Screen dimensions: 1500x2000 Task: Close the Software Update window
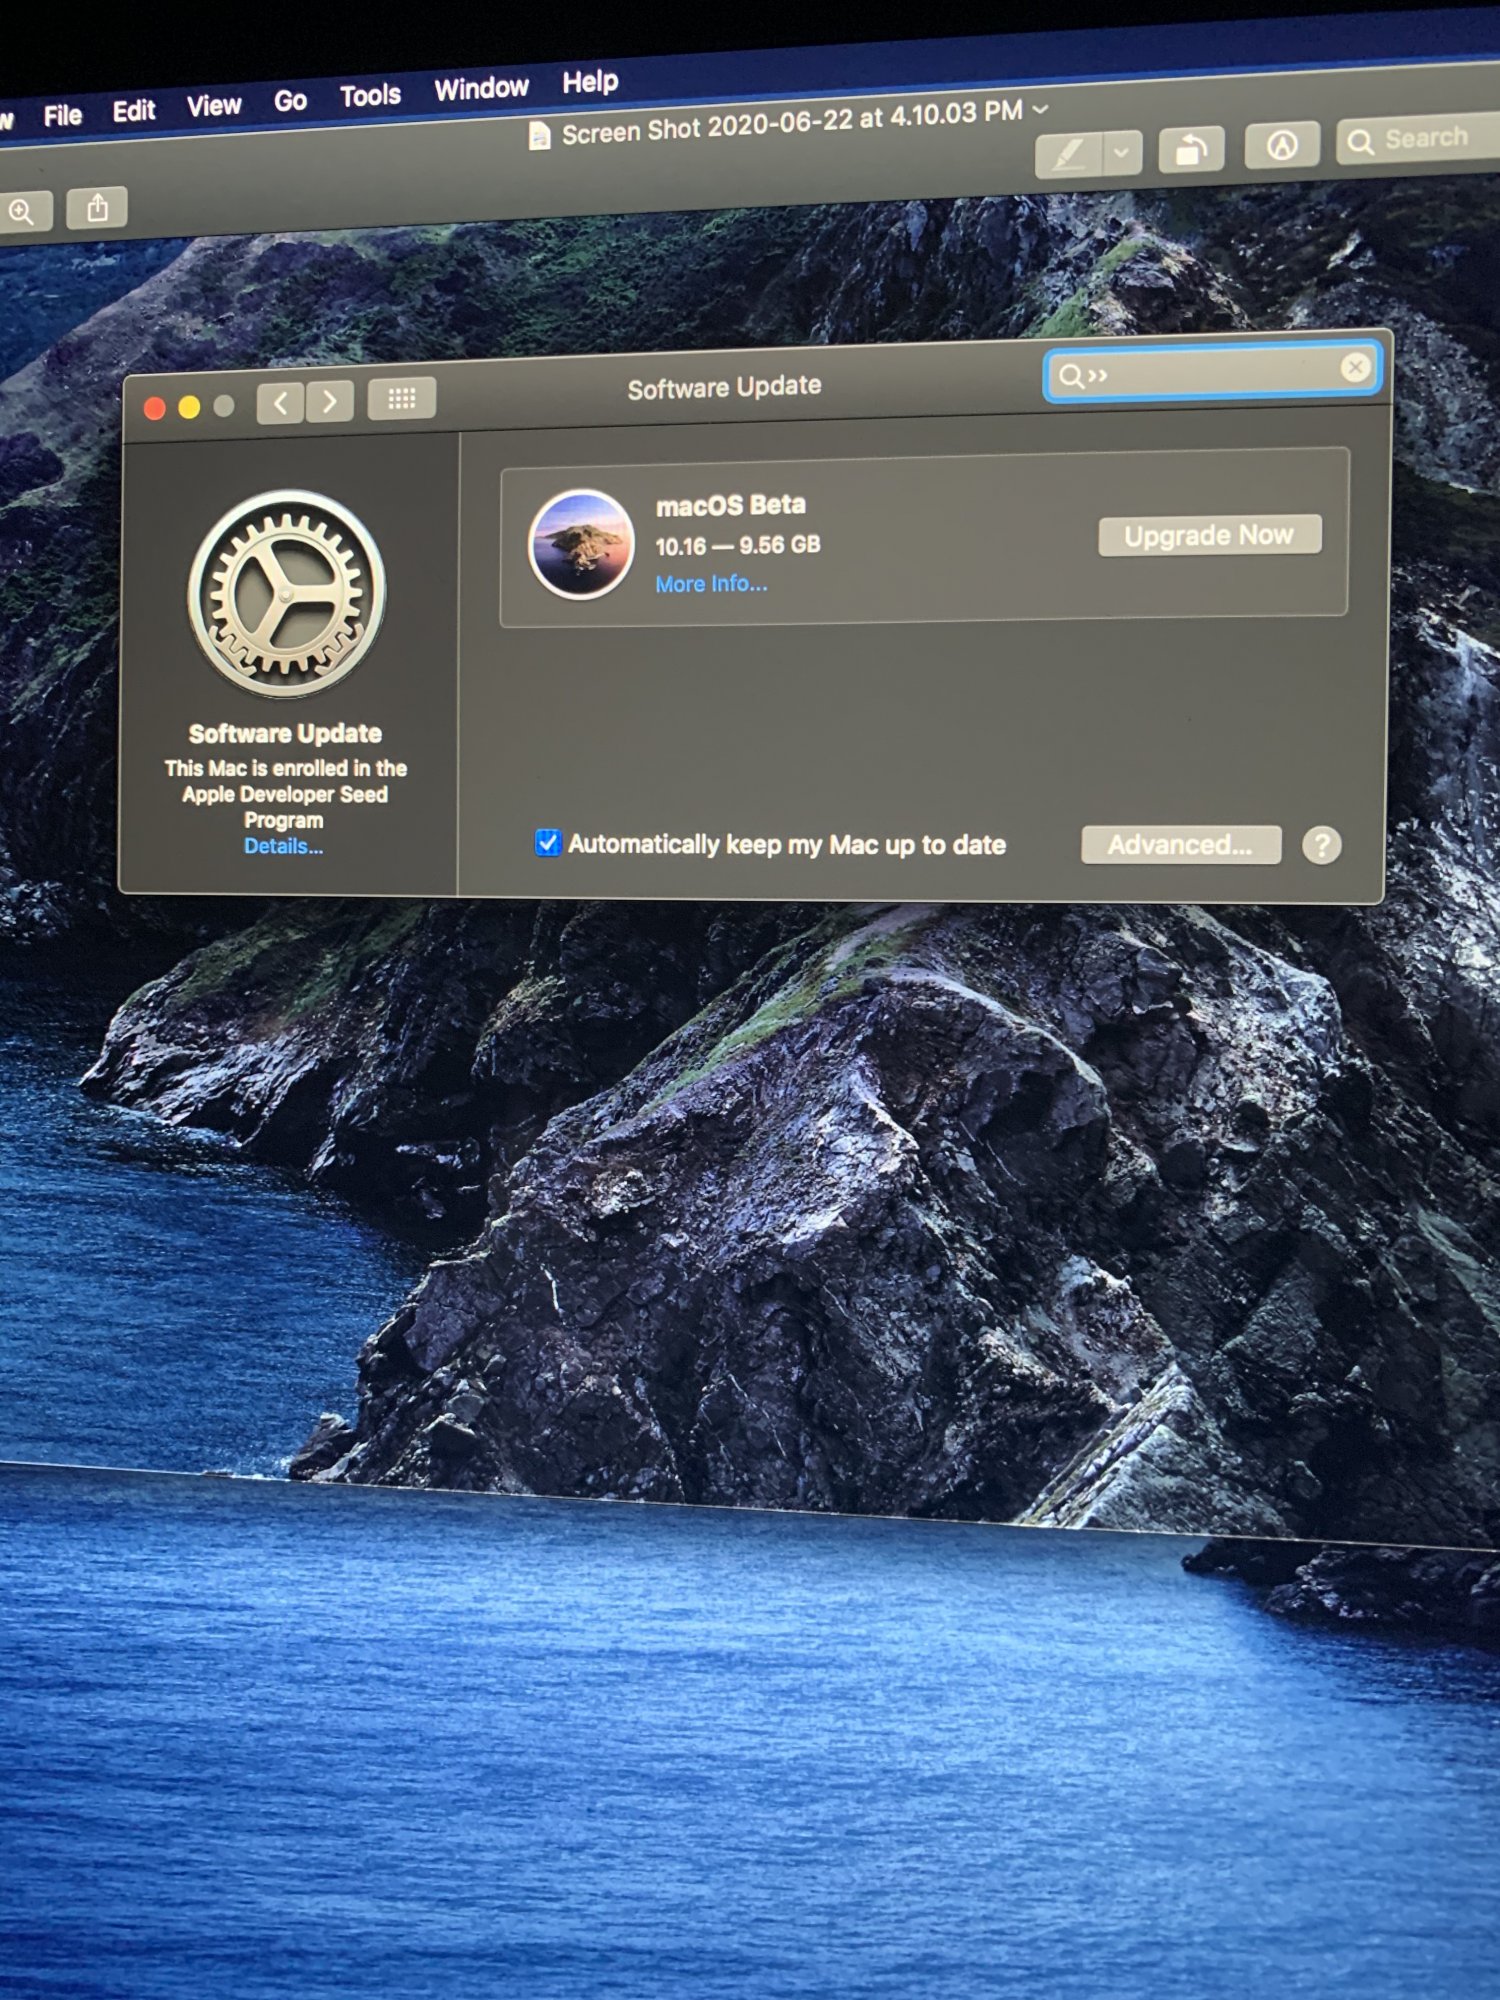154,408
